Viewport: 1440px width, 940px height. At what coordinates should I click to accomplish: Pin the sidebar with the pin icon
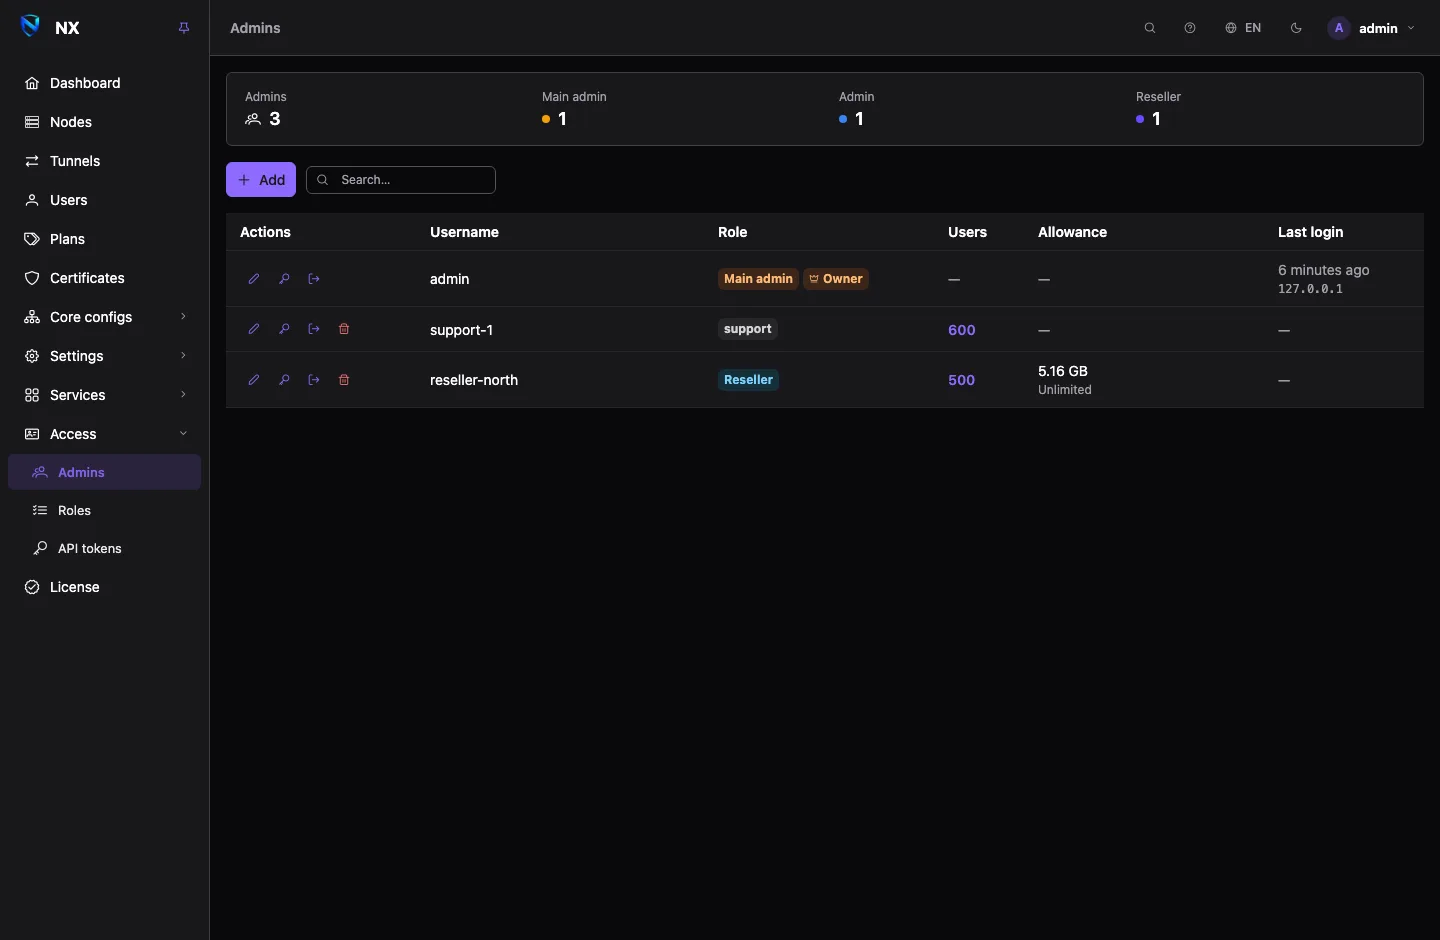click(x=184, y=28)
